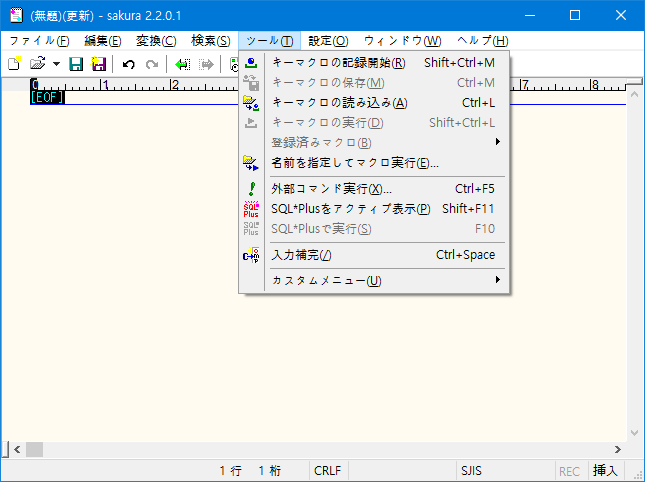Image resolution: width=645 pixels, height=482 pixels.
Task: Click the 1 桁 column status
Action: pyautogui.click(x=270, y=470)
